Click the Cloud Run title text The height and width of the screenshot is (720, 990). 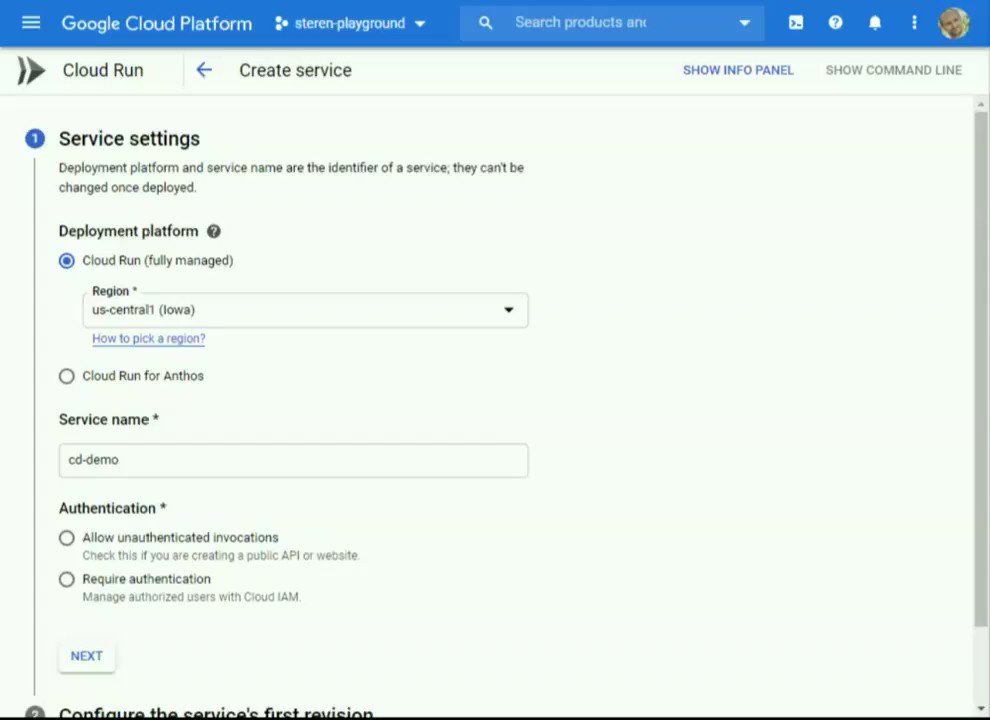point(103,70)
